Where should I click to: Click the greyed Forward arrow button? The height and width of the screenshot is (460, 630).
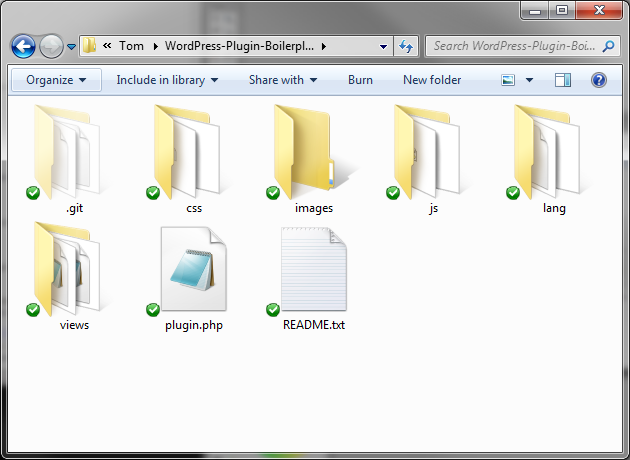(51, 47)
